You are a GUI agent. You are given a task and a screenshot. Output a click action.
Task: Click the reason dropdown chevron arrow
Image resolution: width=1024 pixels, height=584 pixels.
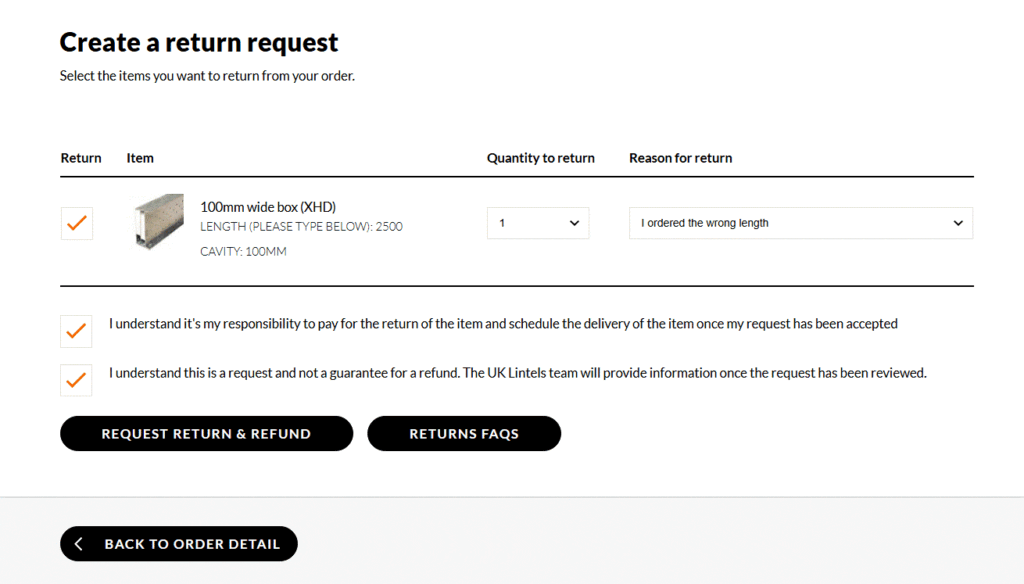958,223
